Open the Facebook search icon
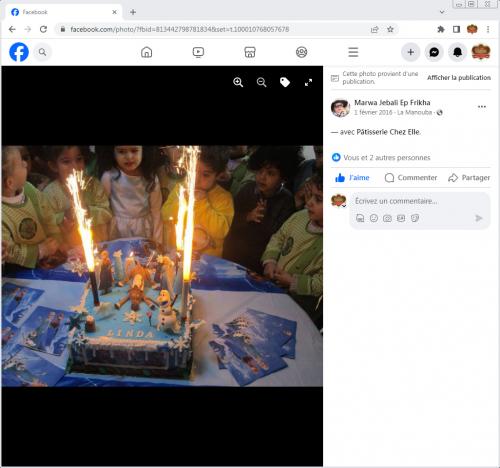The width and height of the screenshot is (500, 468). pyautogui.click(x=42, y=52)
